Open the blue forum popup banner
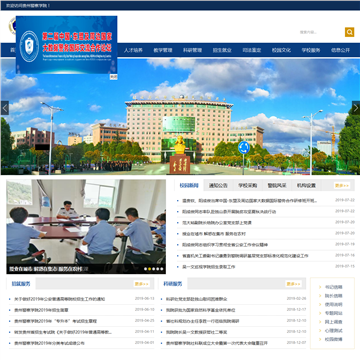The height and width of the screenshot is (360, 360). [x=67, y=45]
